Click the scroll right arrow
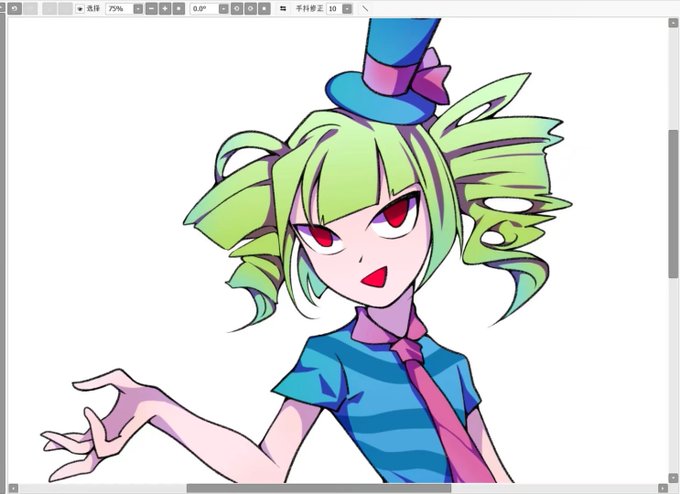This screenshot has height=494, width=680. point(663,489)
